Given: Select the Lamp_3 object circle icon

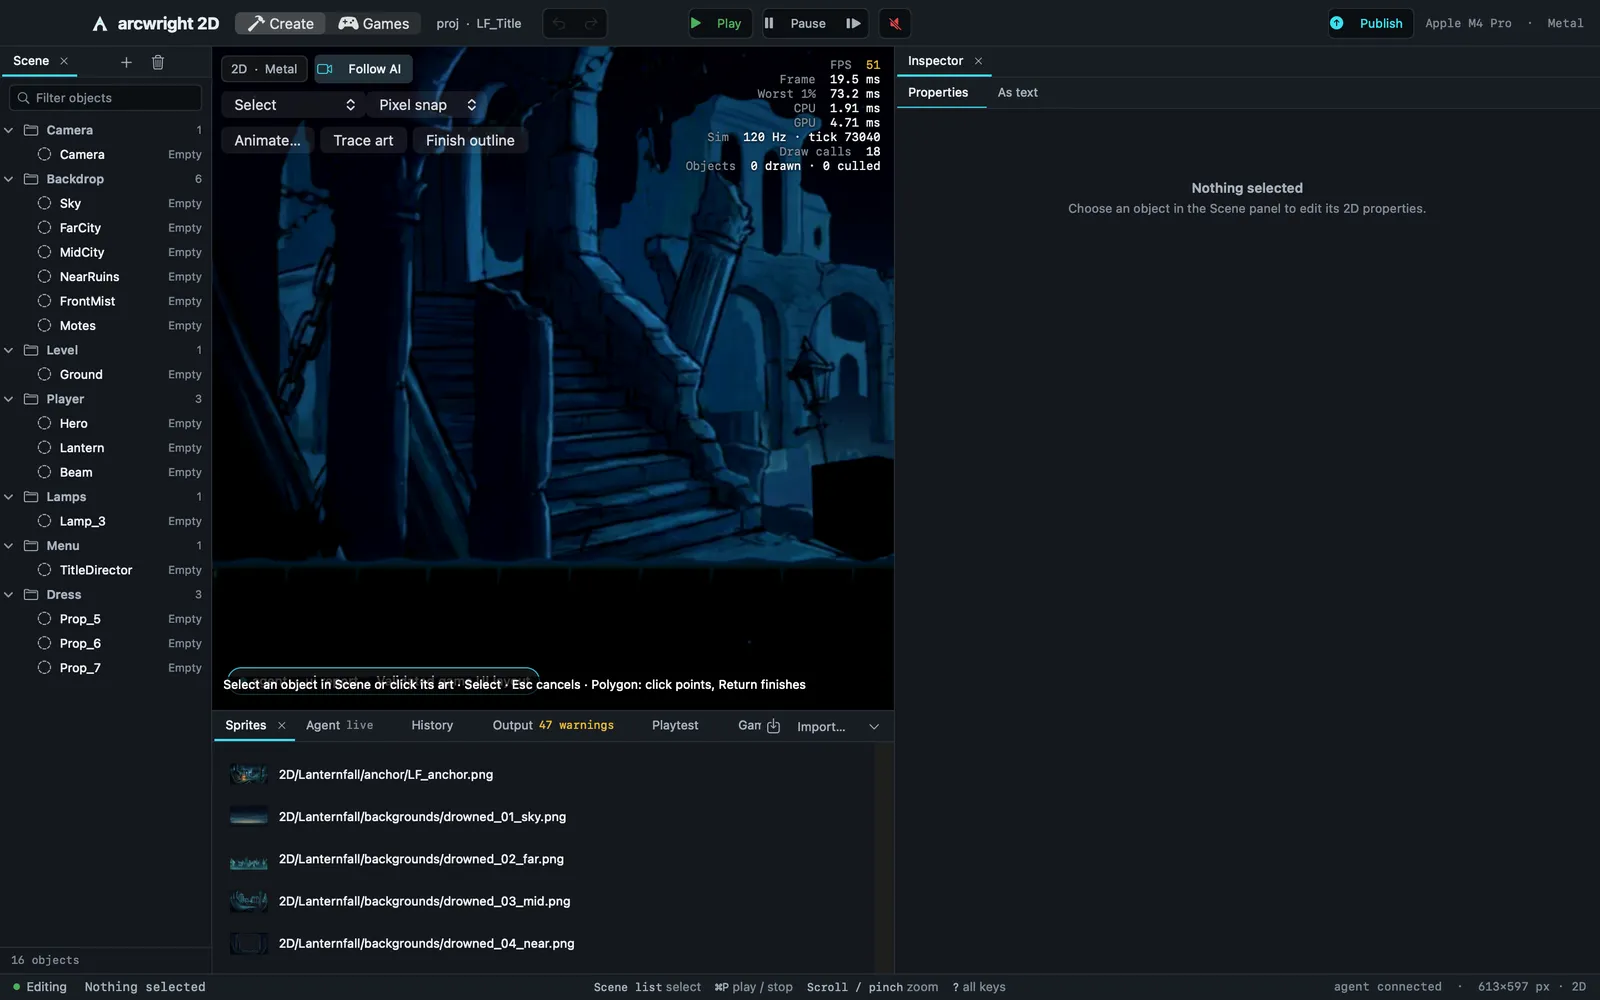Looking at the screenshot, I should [x=44, y=521].
